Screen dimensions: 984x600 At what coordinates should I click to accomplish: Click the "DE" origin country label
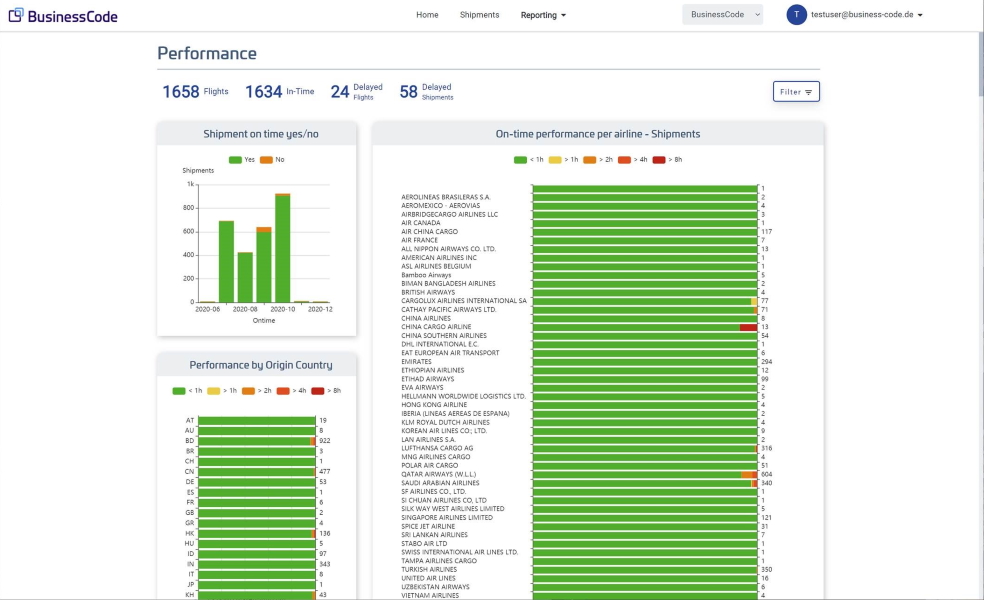[190, 482]
